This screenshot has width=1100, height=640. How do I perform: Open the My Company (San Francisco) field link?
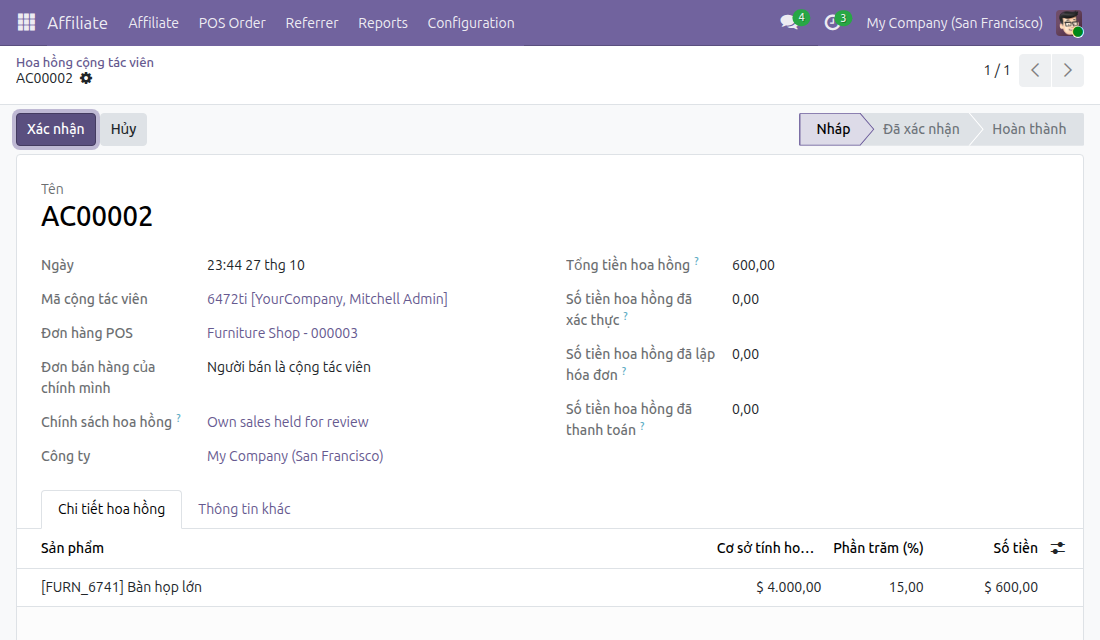(295, 456)
